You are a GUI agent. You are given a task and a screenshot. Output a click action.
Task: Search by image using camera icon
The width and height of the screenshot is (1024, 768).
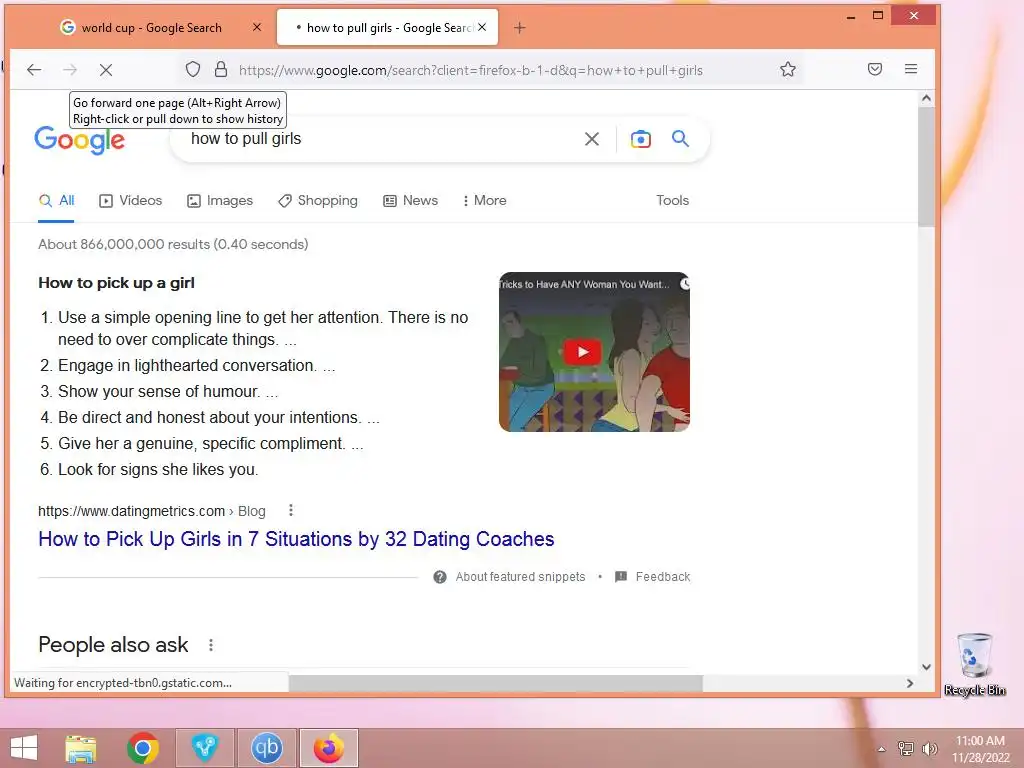point(641,138)
